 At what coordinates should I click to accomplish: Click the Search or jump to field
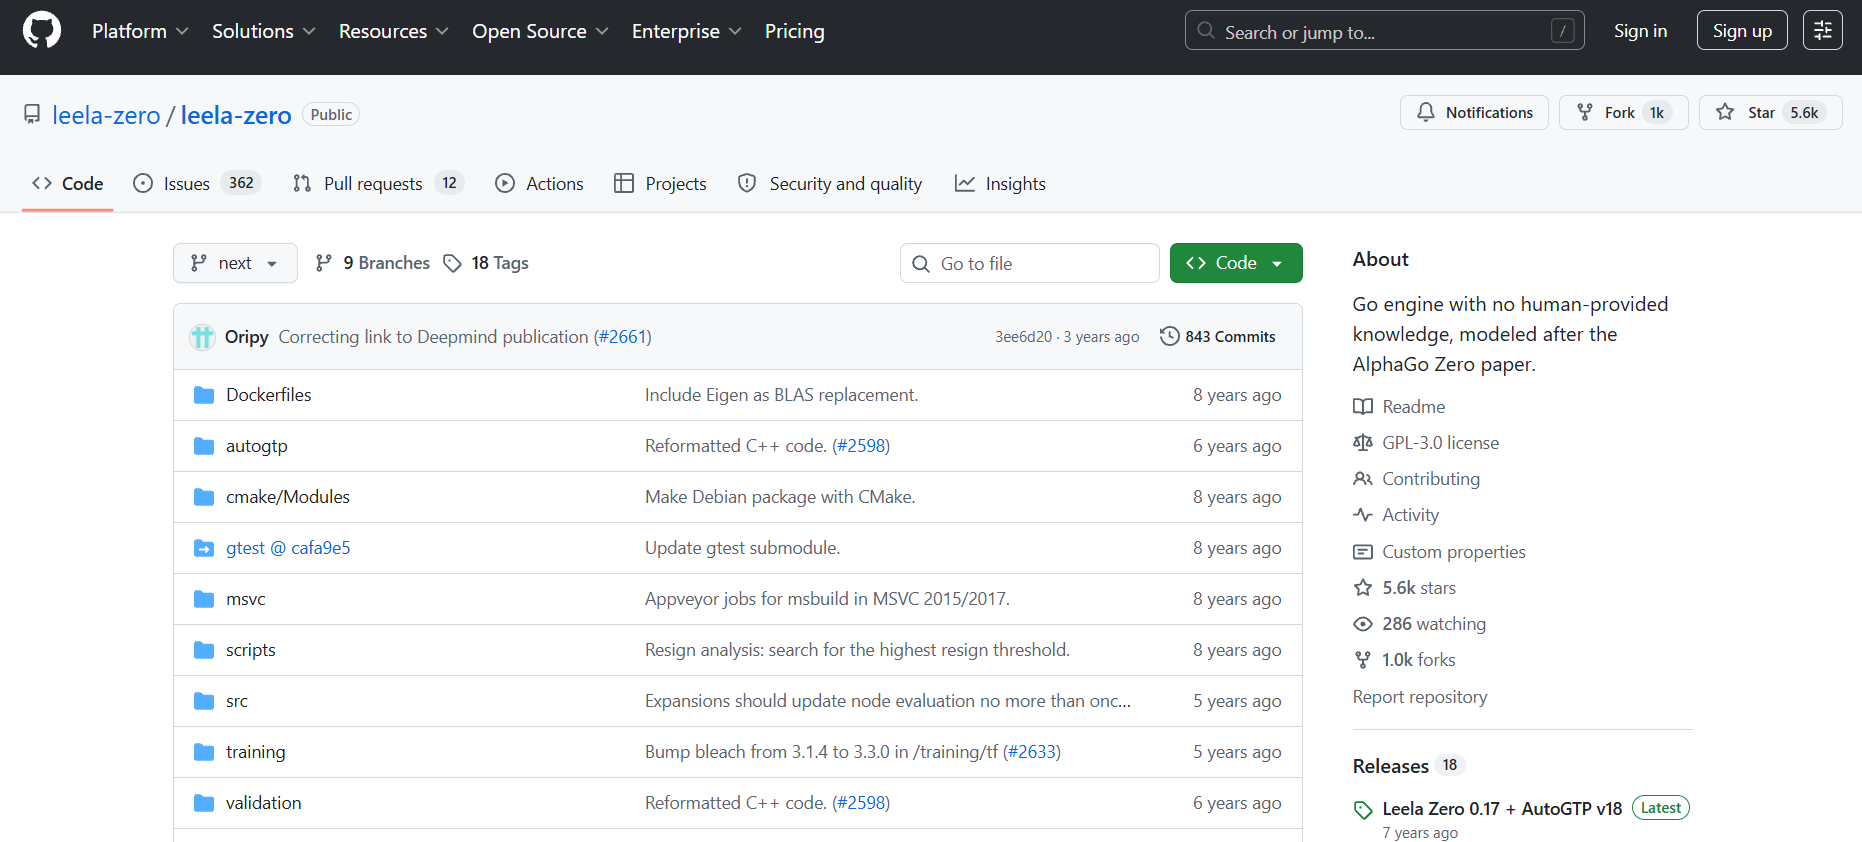pyautogui.click(x=1385, y=31)
